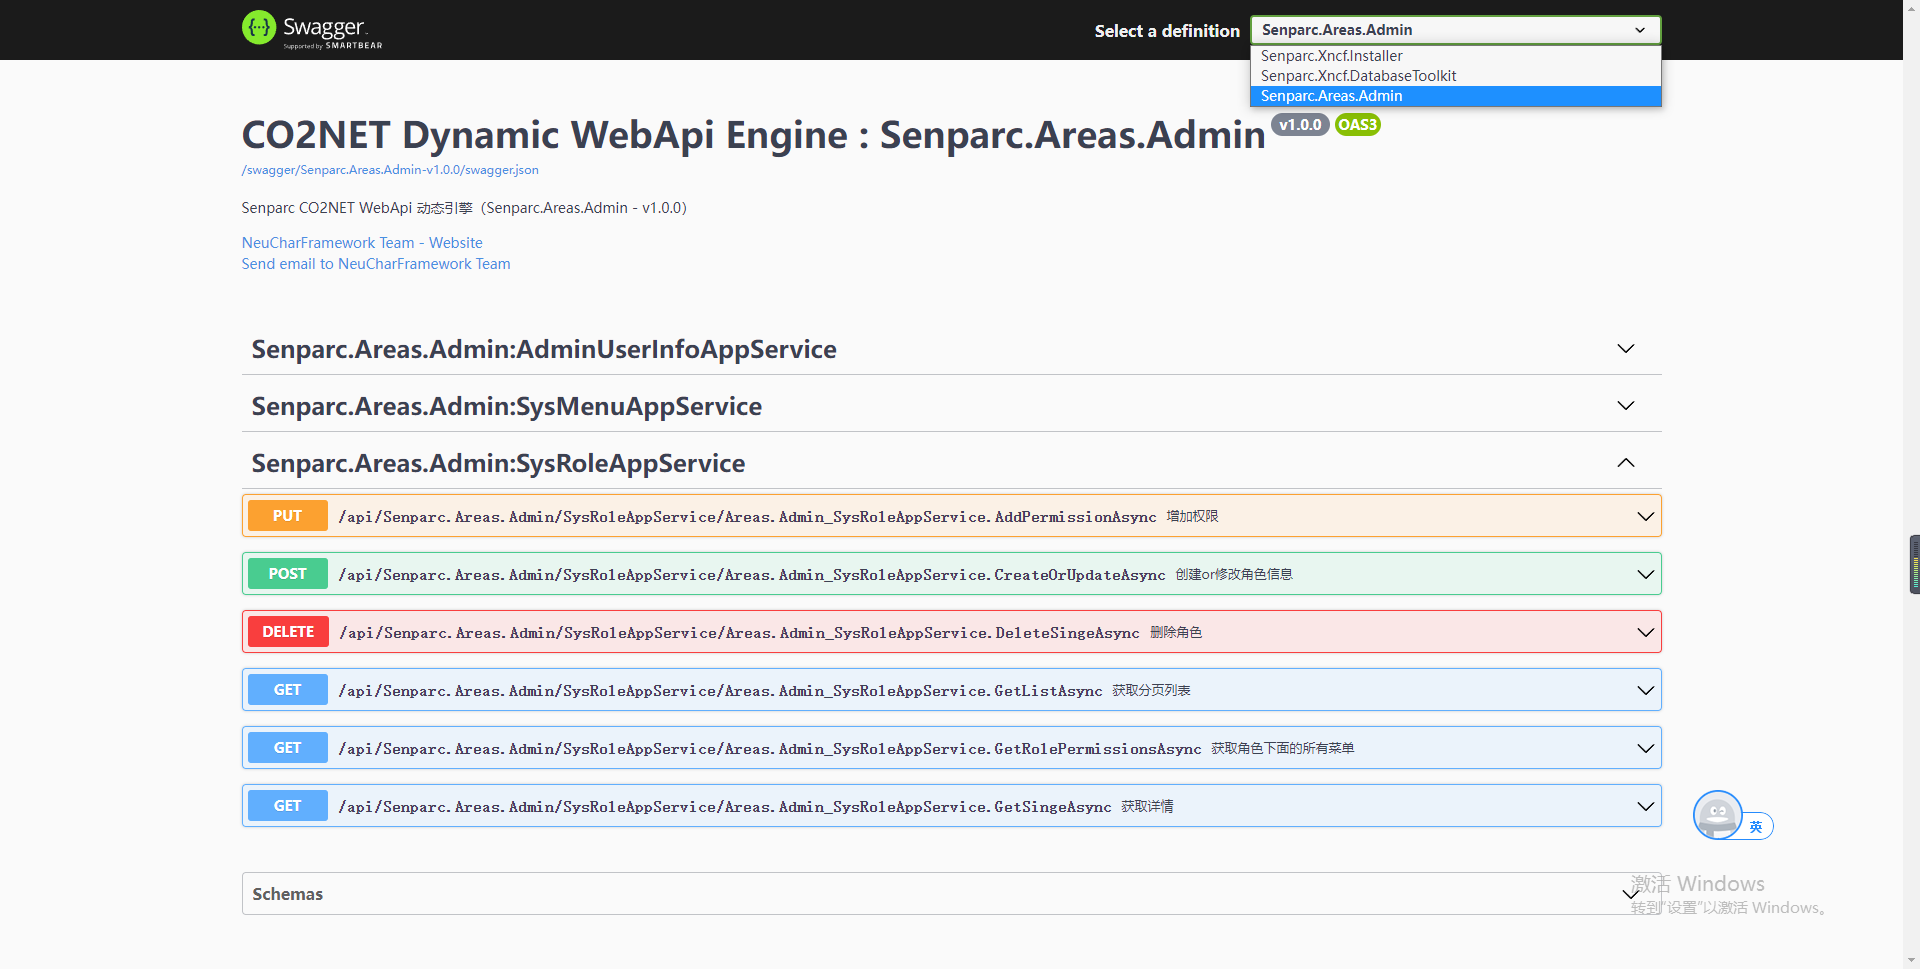The height and width of the screenshot is (969, 1920).
Task: Click the GET badge for GetRolePermissionsAsync
Action: (287, 748)
